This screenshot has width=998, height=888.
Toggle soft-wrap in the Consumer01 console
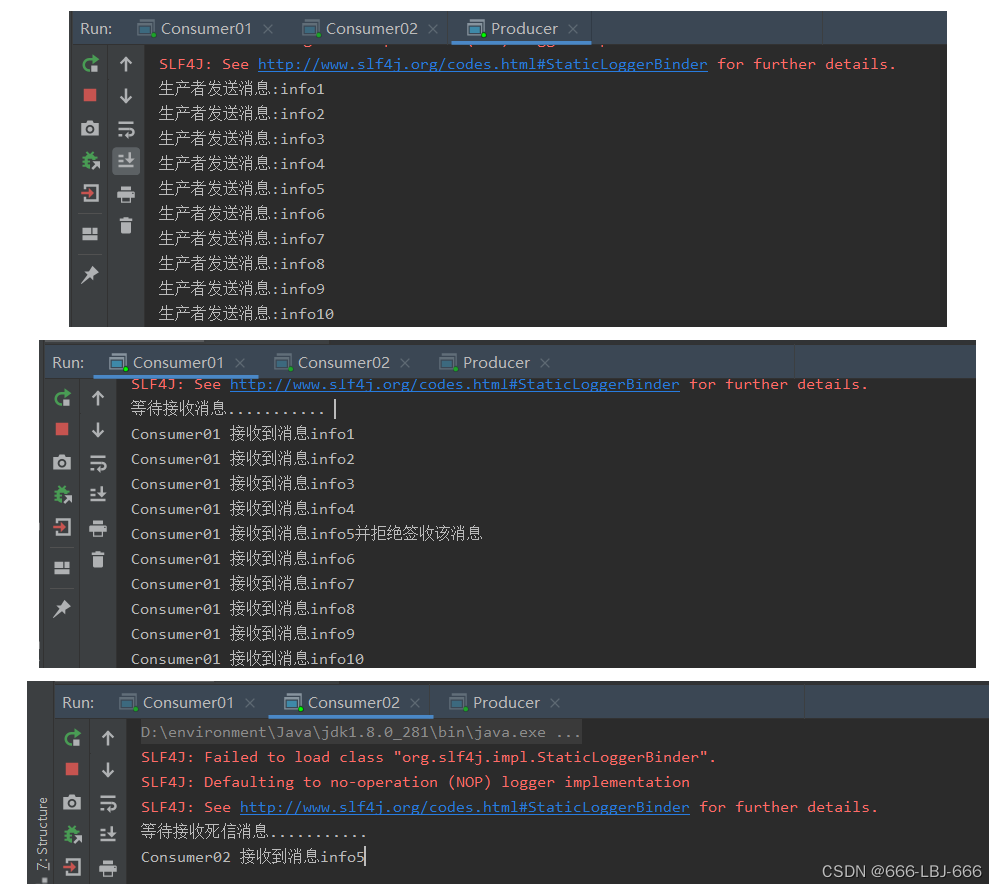98,463
